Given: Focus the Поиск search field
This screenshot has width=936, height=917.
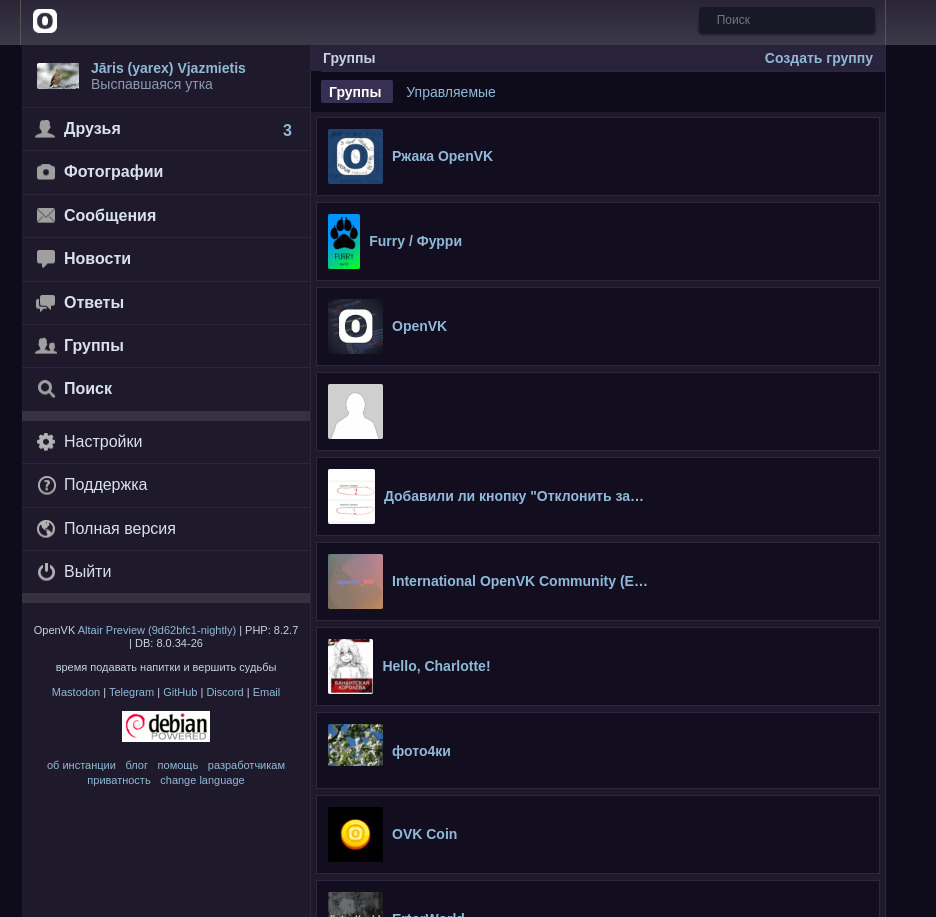Looking at the screenshot, I should [787, 20].
